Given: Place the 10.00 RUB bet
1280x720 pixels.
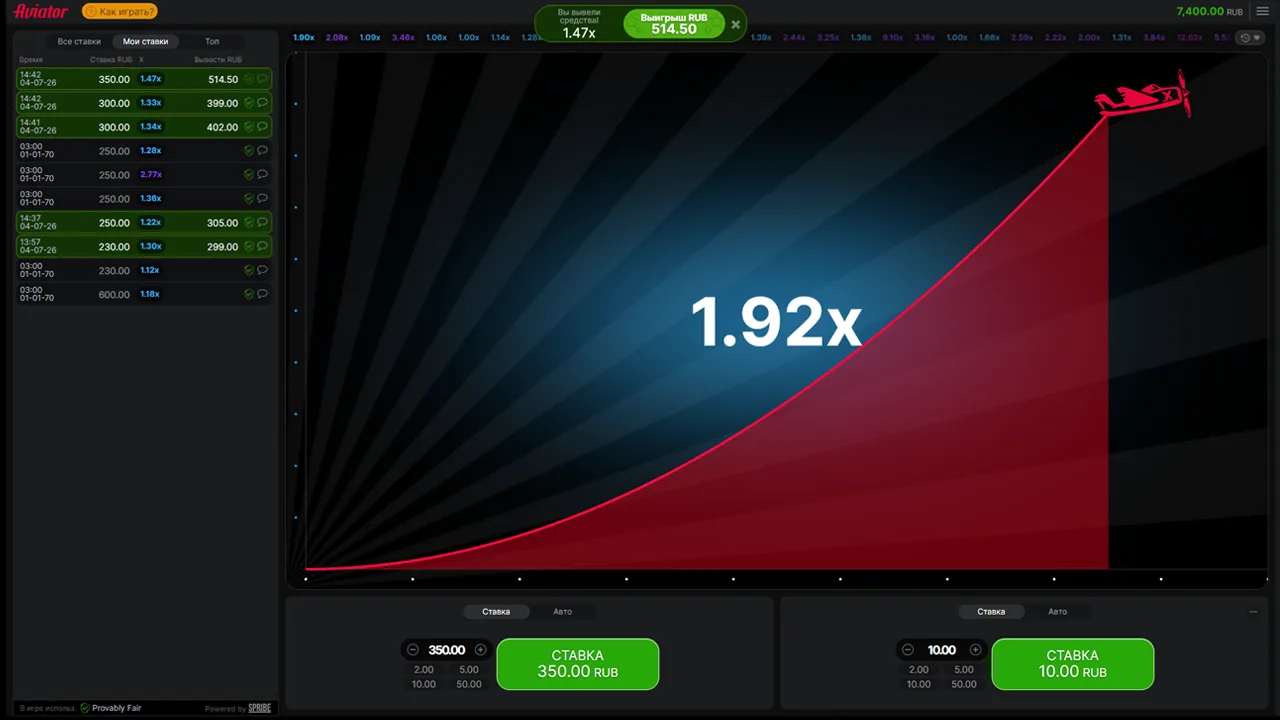Looking at the screenshot, I should [x=1073, y=664].
